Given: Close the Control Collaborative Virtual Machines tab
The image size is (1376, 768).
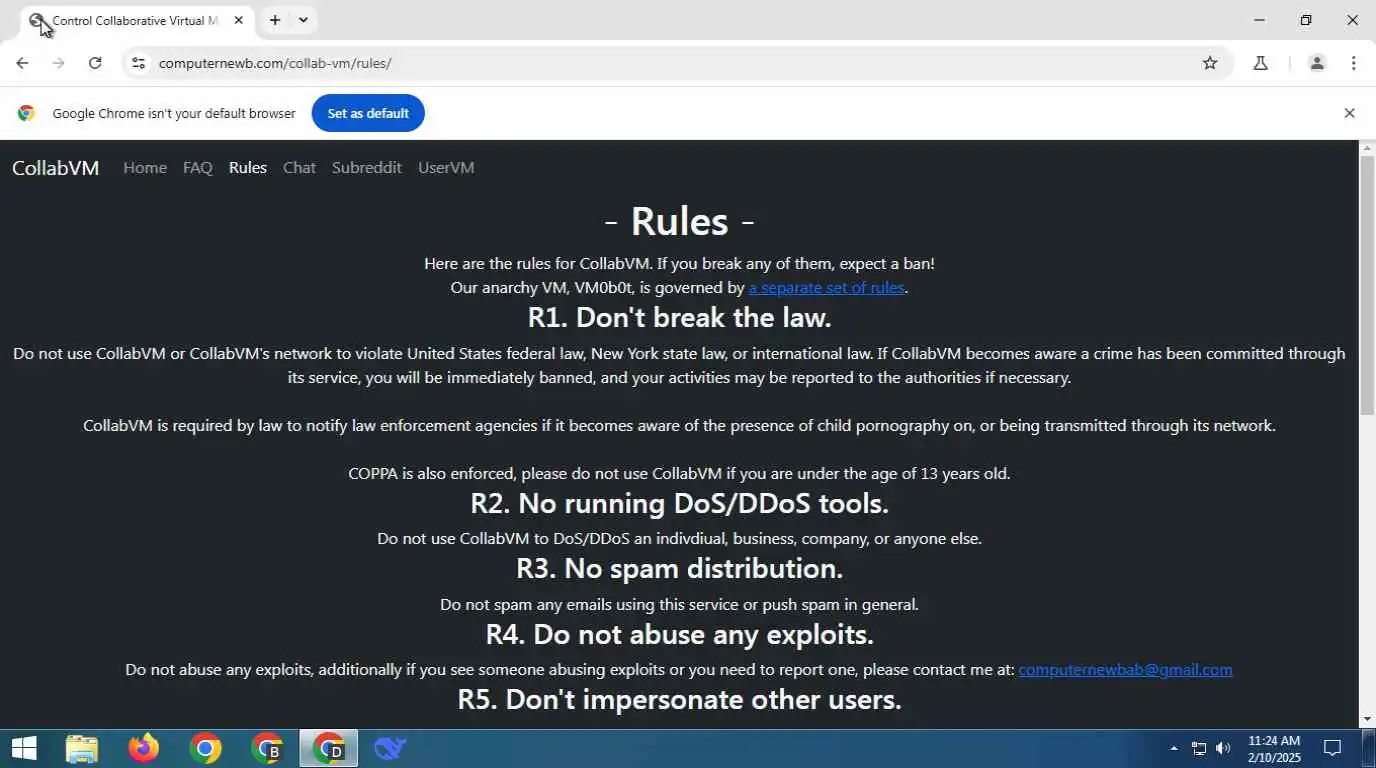Looking at the screenshot, I should (x=238, y=20).
